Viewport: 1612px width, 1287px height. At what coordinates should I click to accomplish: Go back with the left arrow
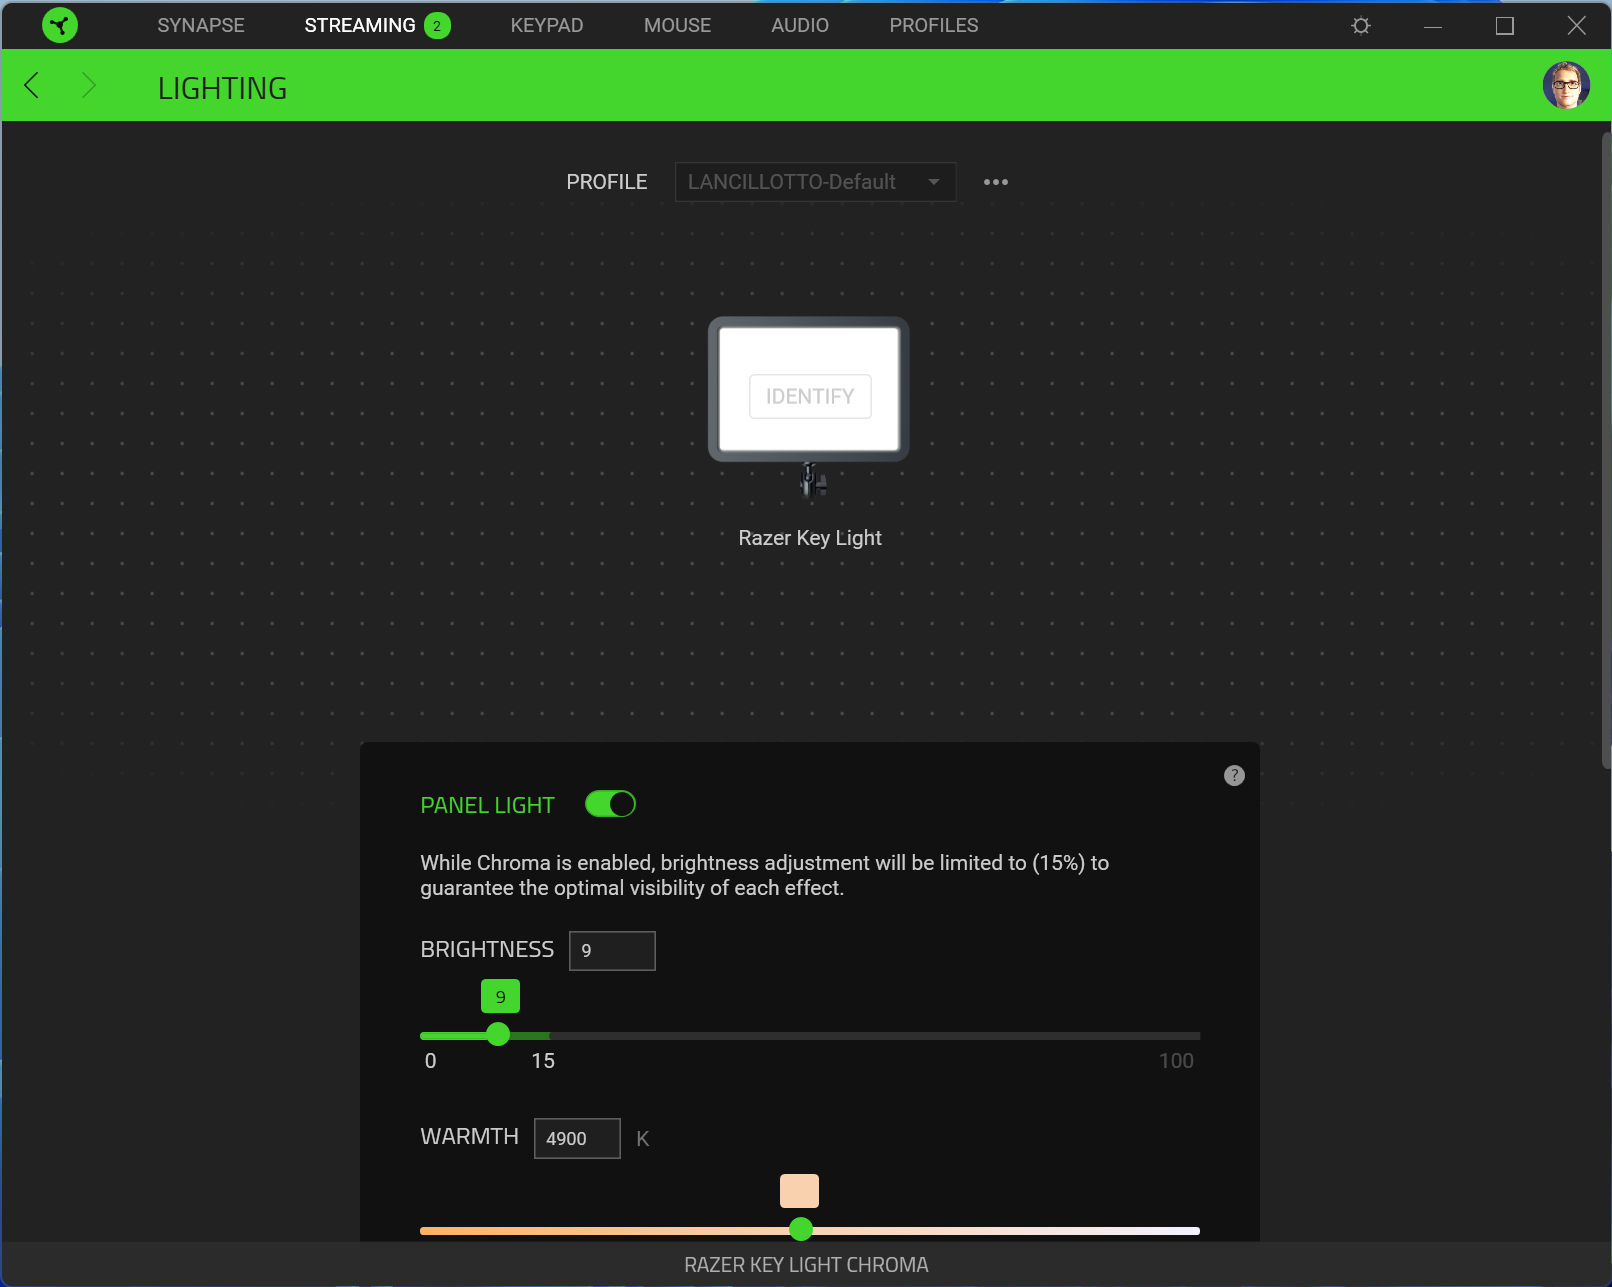pos(32,86)
